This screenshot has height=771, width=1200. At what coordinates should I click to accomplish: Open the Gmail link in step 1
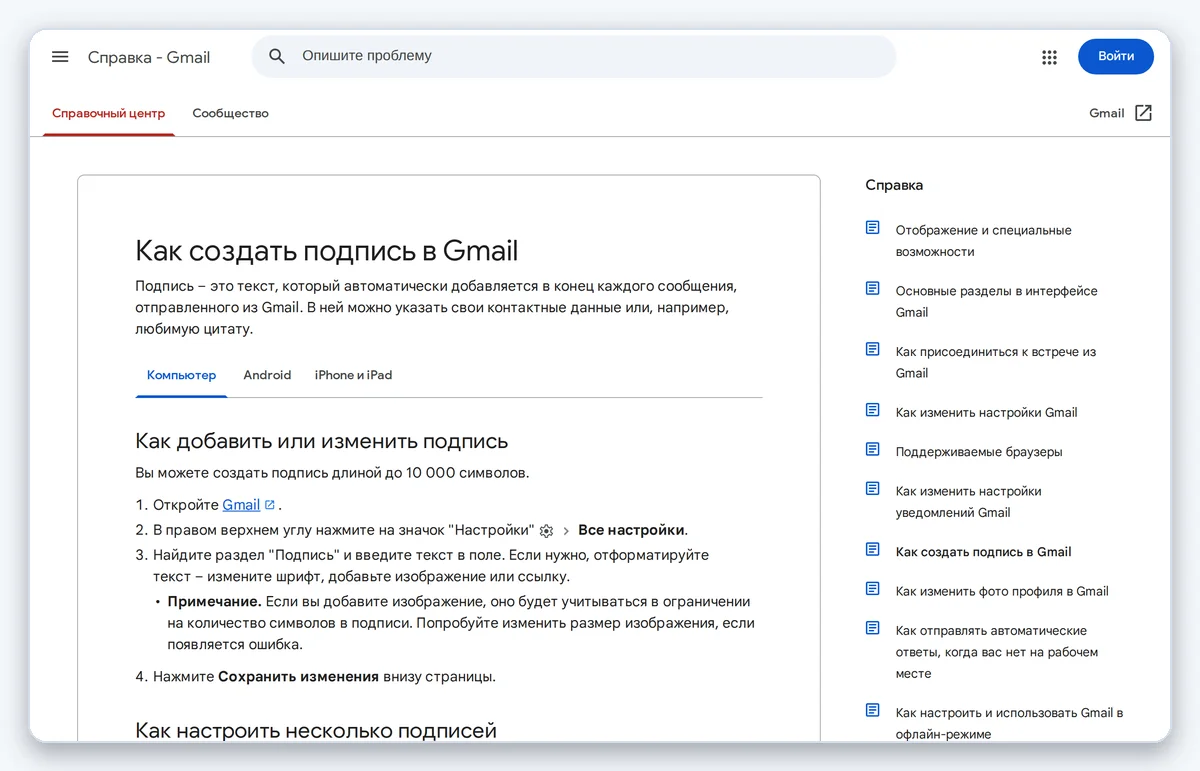241,505
